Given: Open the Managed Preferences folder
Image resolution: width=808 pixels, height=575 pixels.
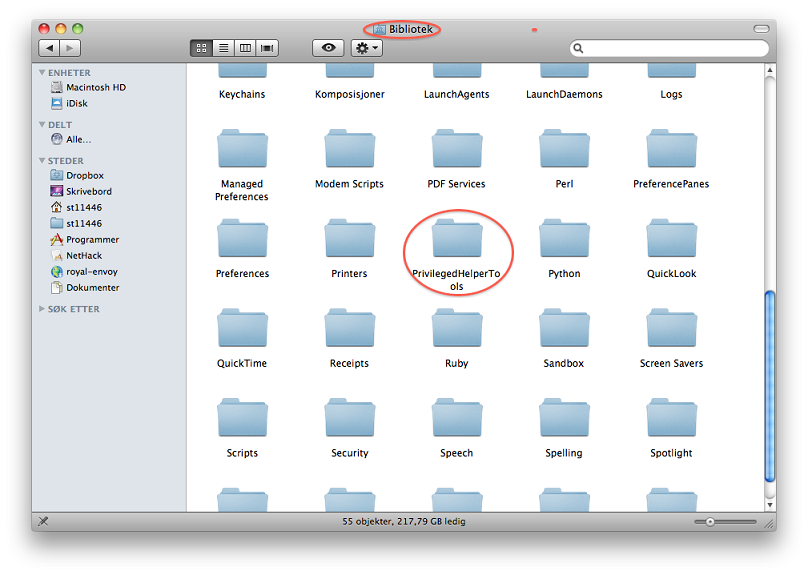Looking at the screenshot, I should pos(242,152).
